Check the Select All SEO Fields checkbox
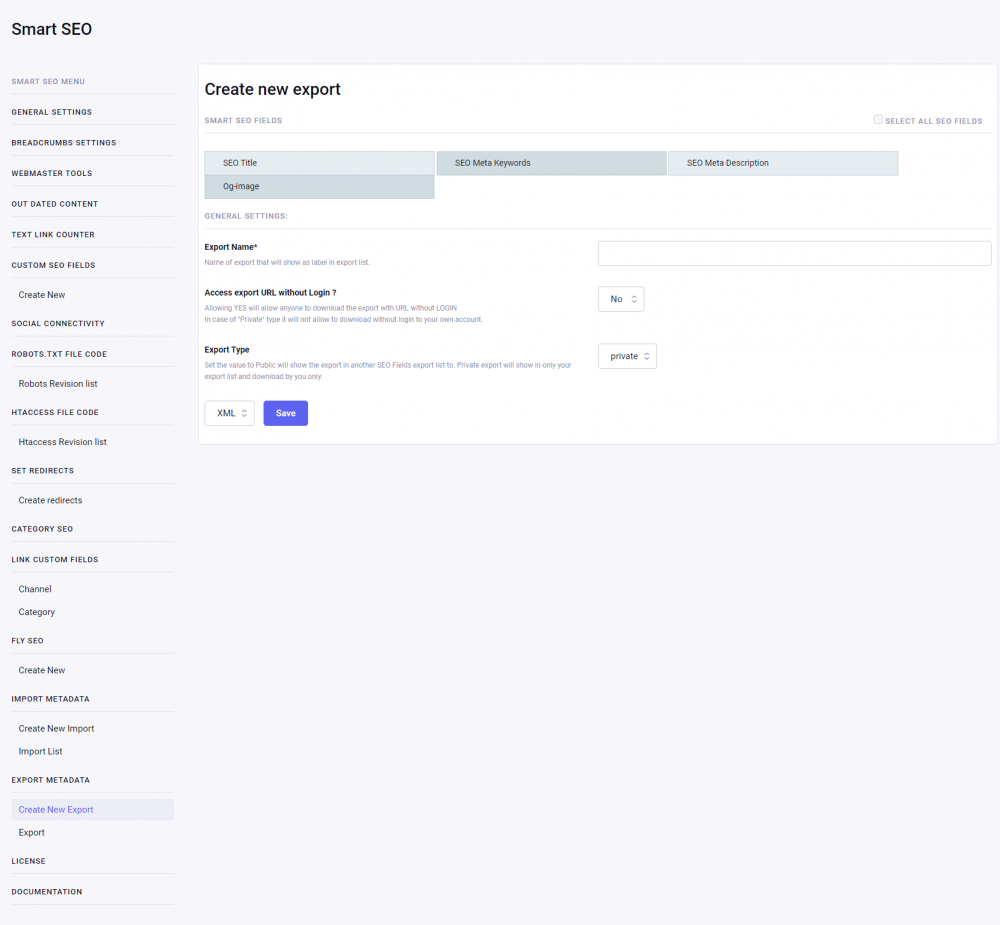The height and width of the screenshot is (925, 1000). pos(878,120)
